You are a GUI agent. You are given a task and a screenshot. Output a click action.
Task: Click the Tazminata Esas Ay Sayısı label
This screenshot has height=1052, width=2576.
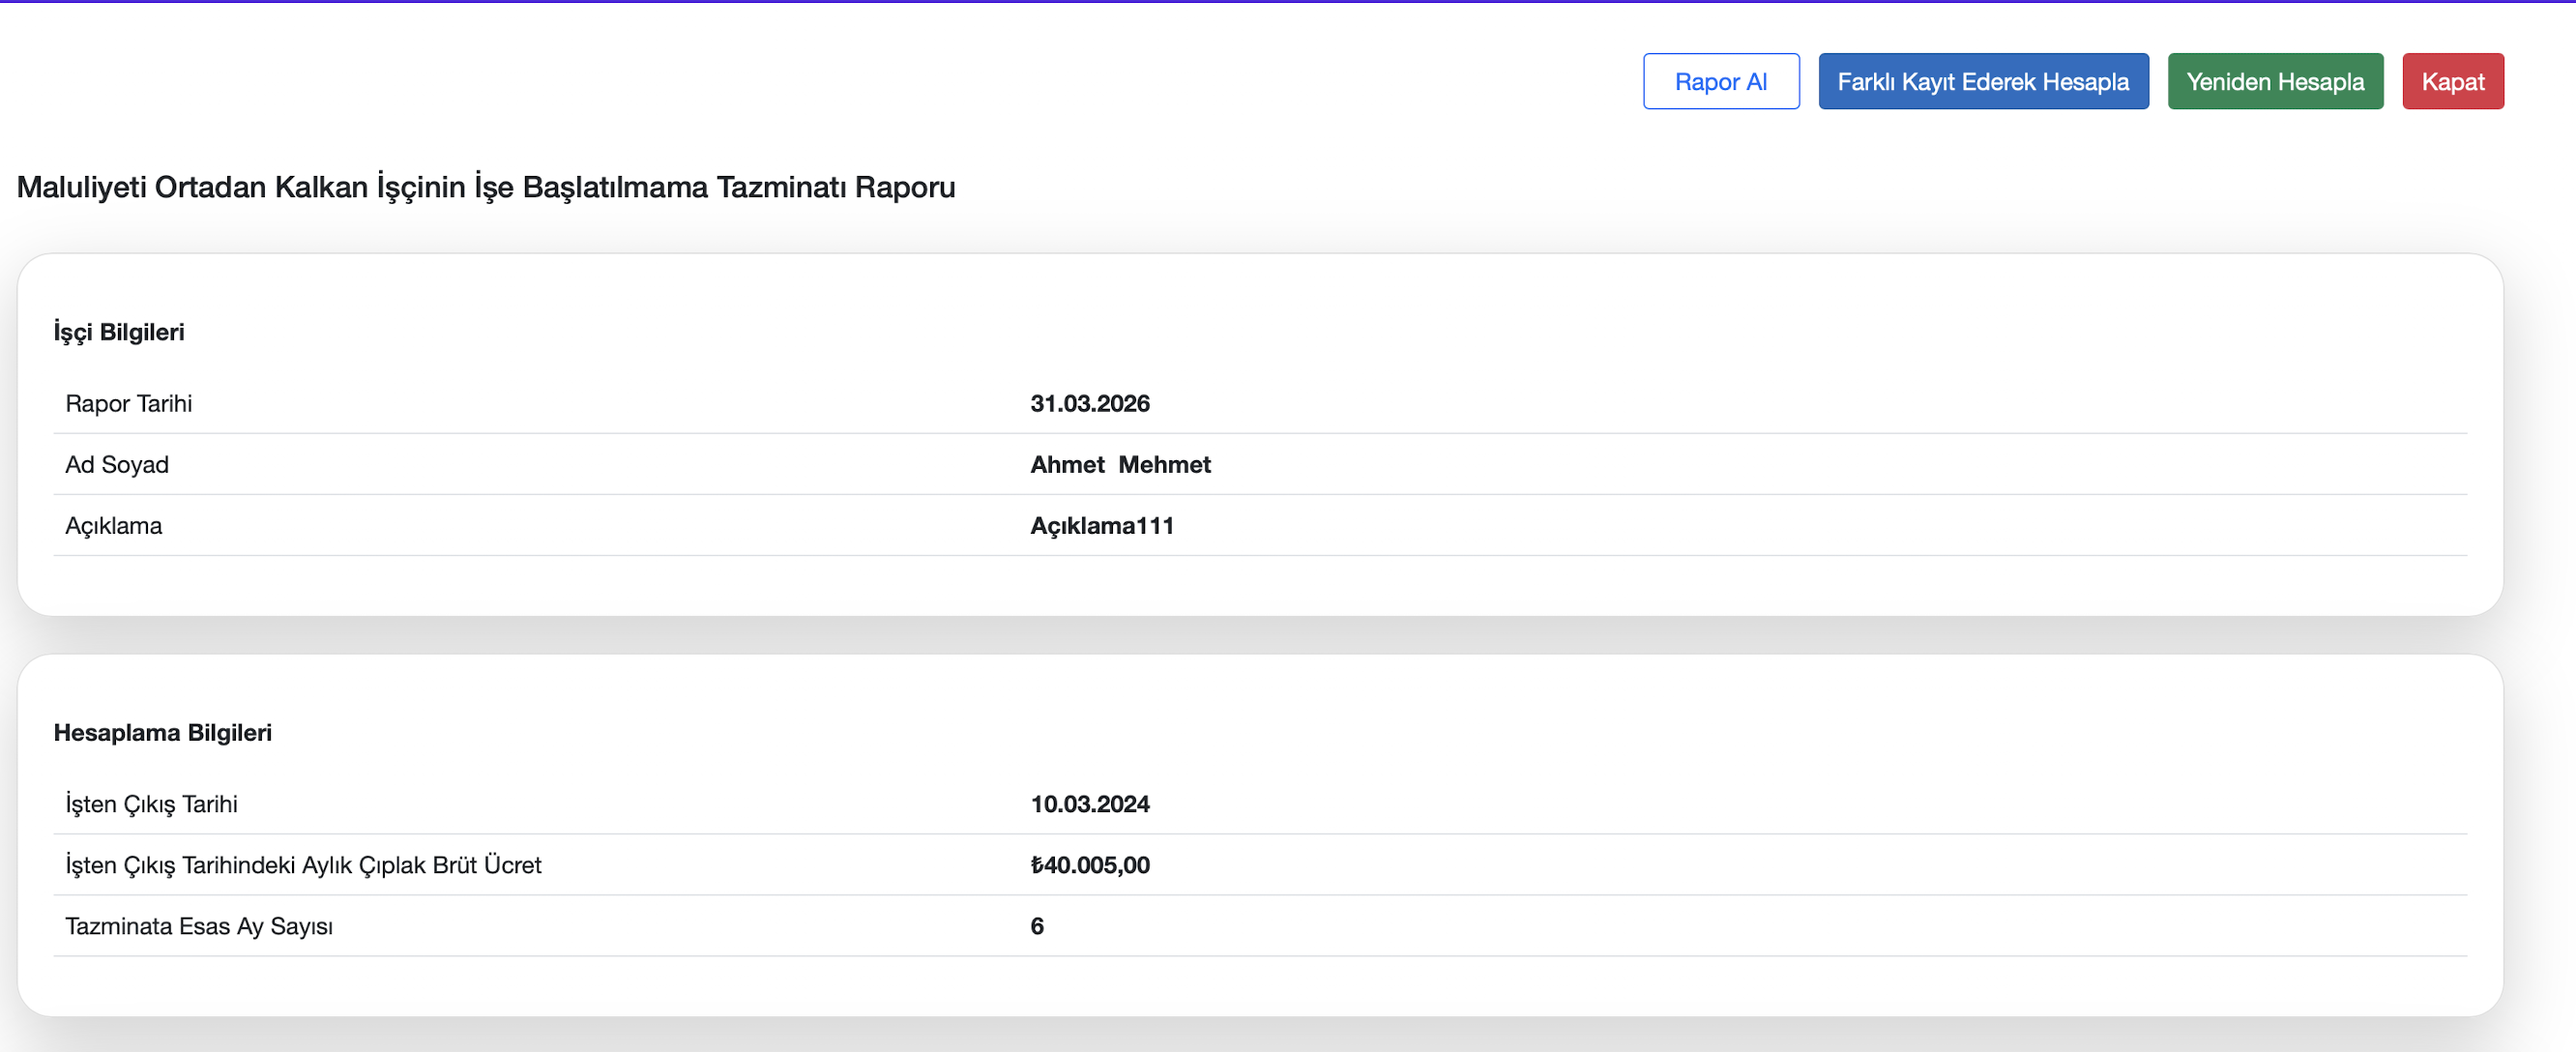click(x=199, y=926)
